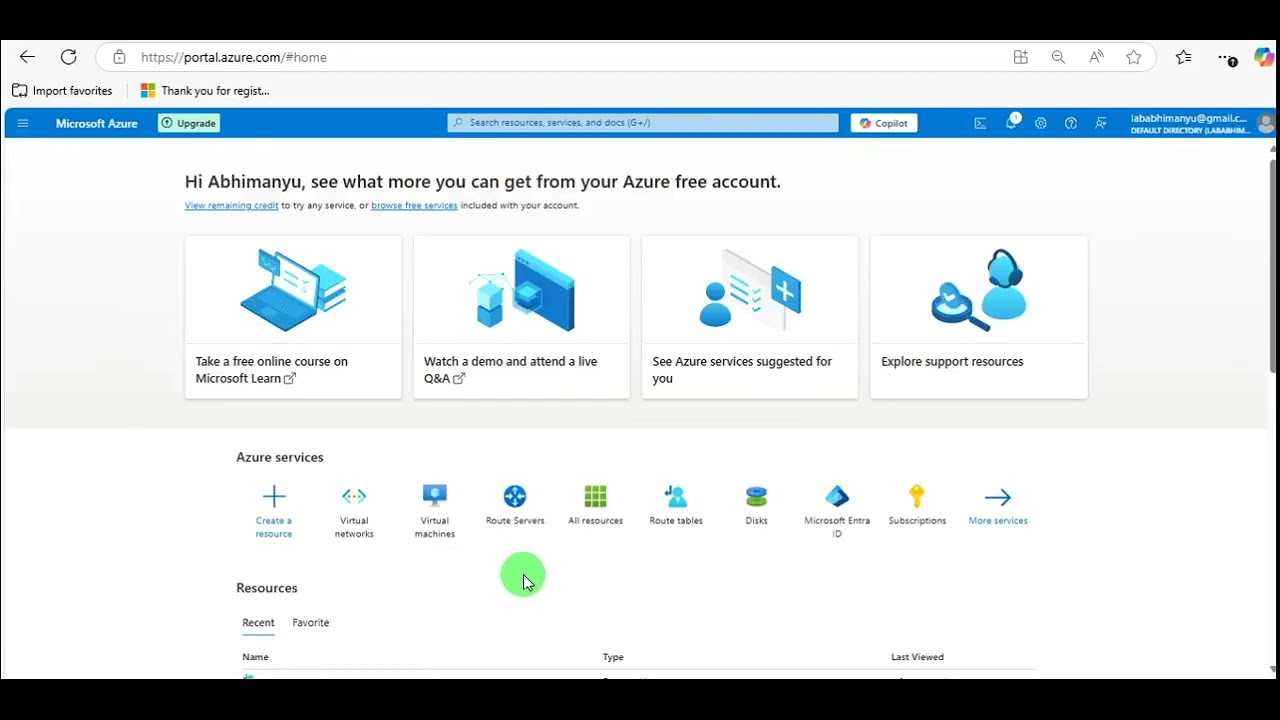Sort by the Type column header
Viewport: 1280px width, 720px height.
tap(613, 657)
